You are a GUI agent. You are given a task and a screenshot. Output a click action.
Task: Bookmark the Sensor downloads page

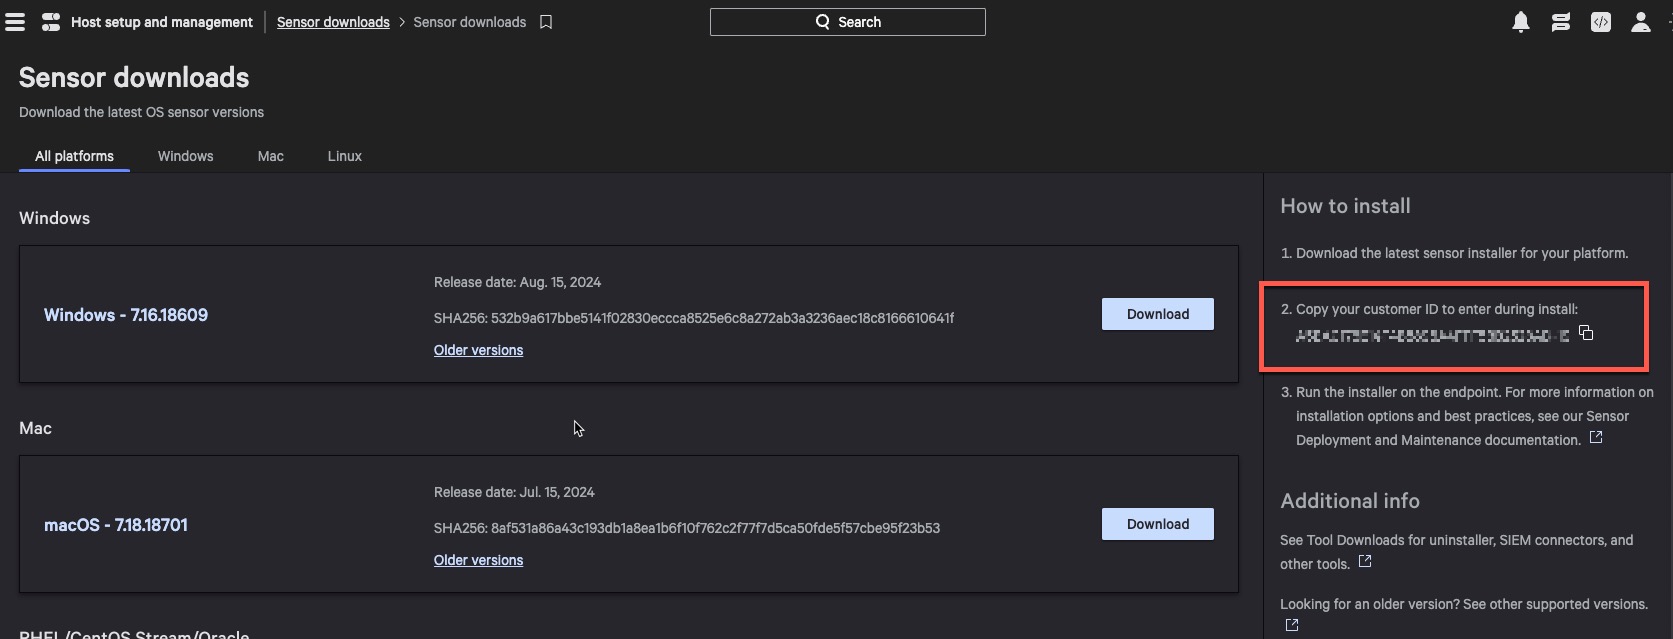[546, 22]
